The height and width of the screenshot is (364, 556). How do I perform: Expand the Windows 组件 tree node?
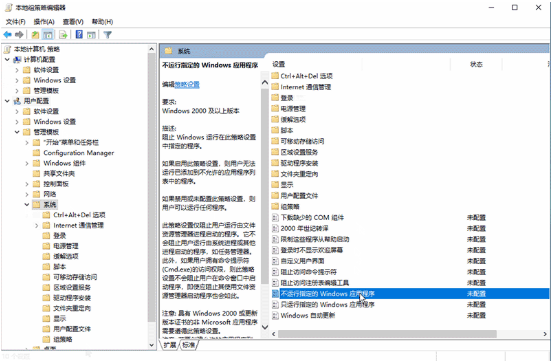tap(27, 163)
